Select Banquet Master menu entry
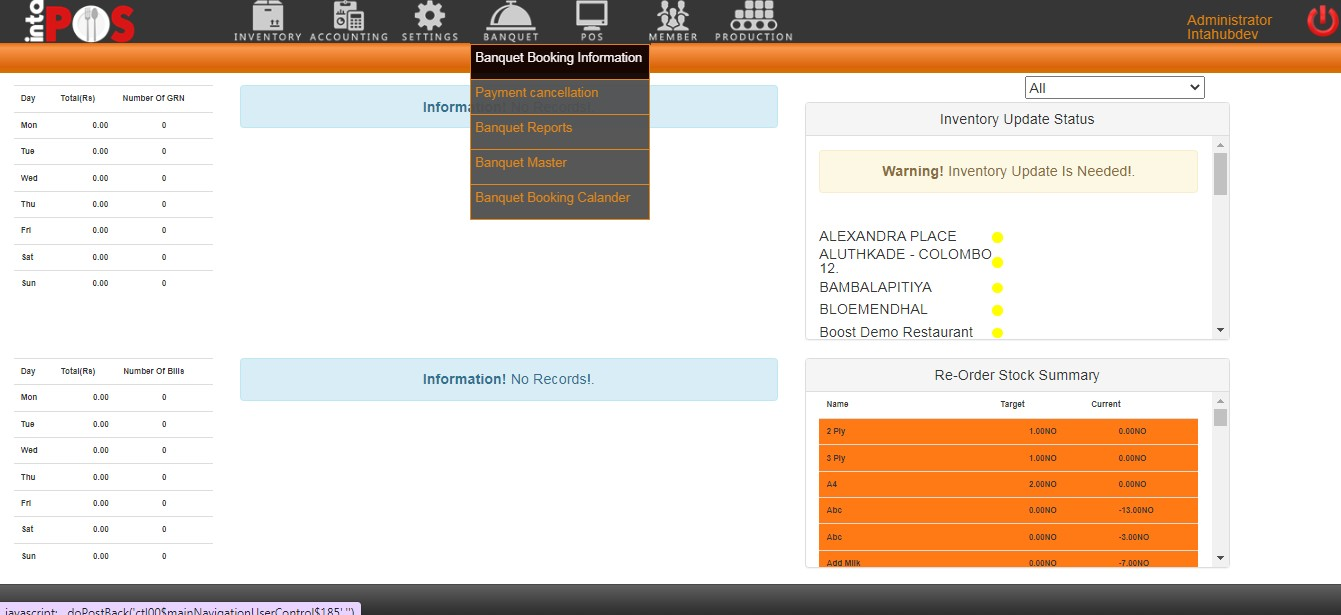The image size is (1341, 615). (x=521, y=163)
